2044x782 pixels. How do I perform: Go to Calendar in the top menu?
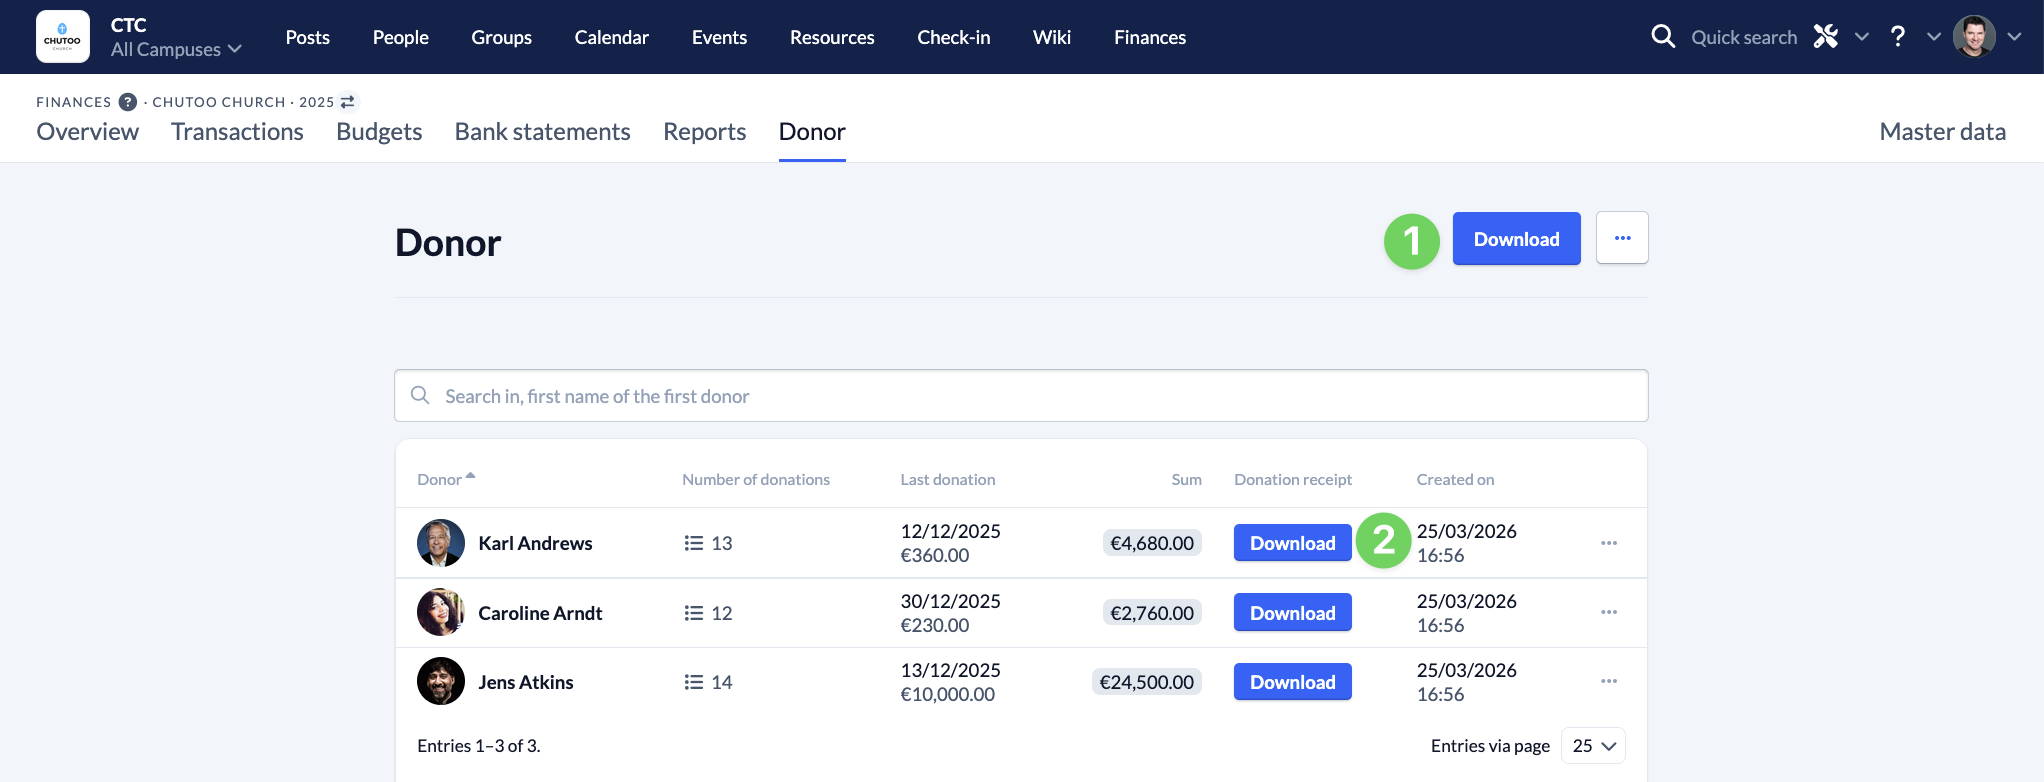click(x=611, y=37)
